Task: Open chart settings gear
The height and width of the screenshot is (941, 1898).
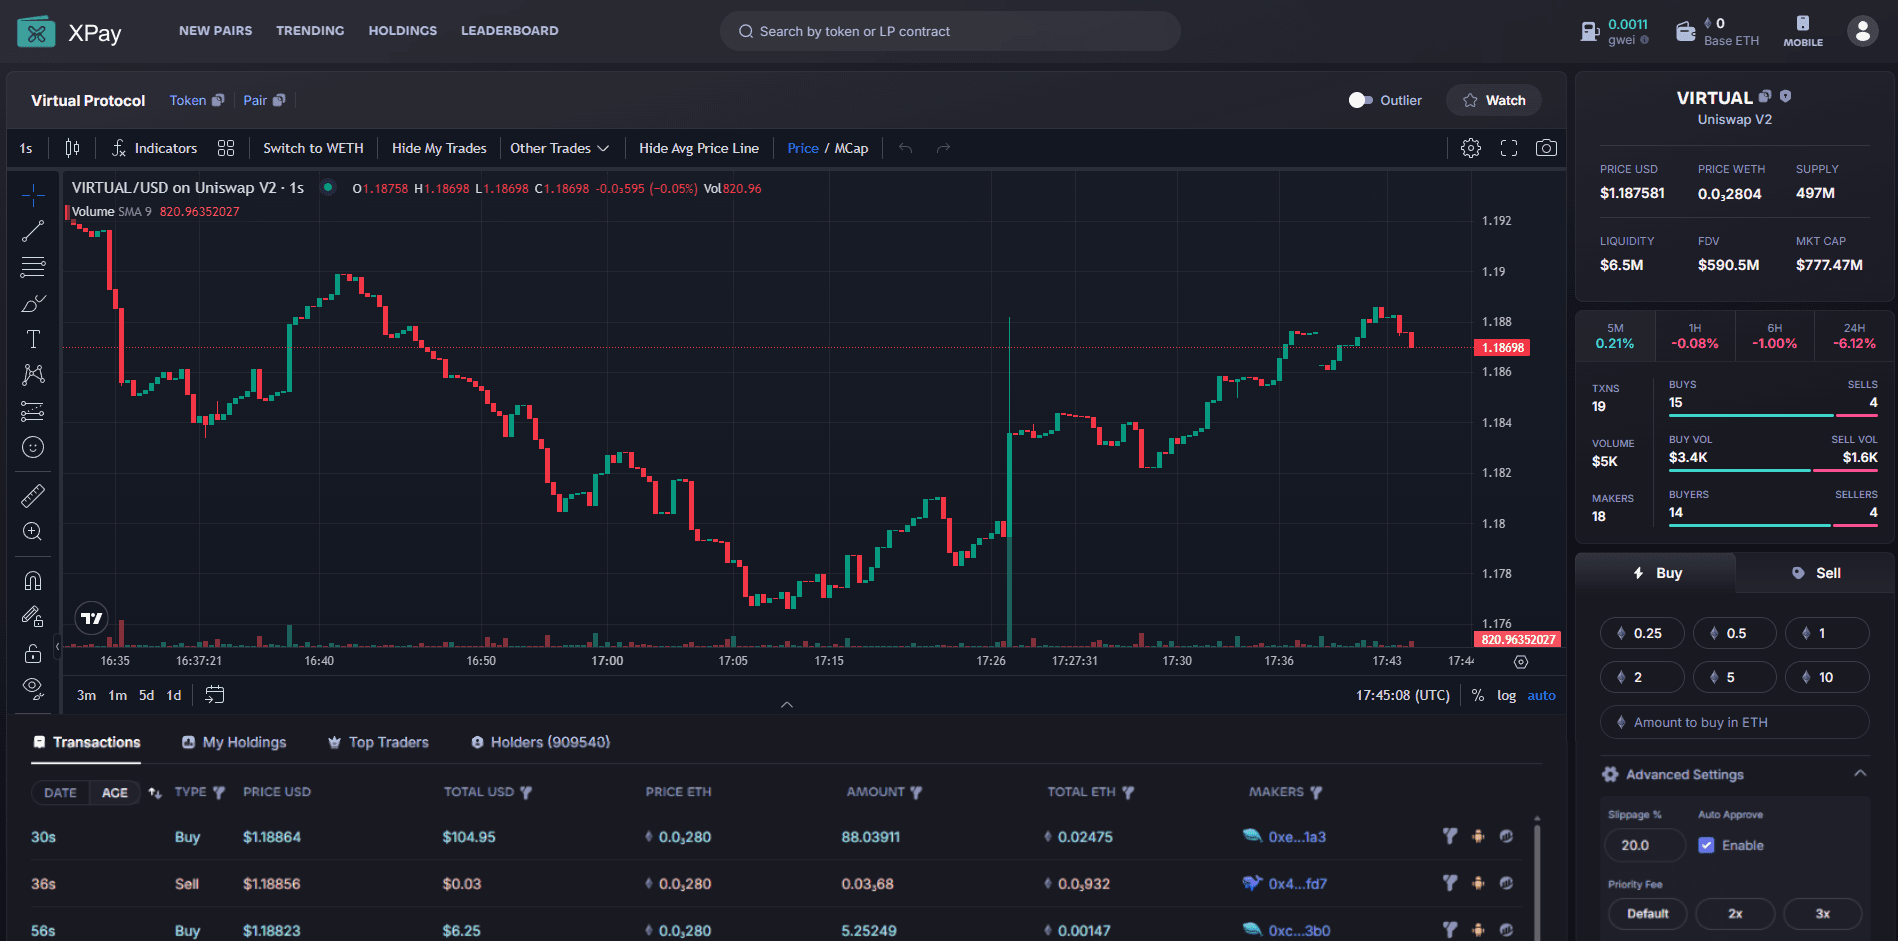Action: [1470, 148]
